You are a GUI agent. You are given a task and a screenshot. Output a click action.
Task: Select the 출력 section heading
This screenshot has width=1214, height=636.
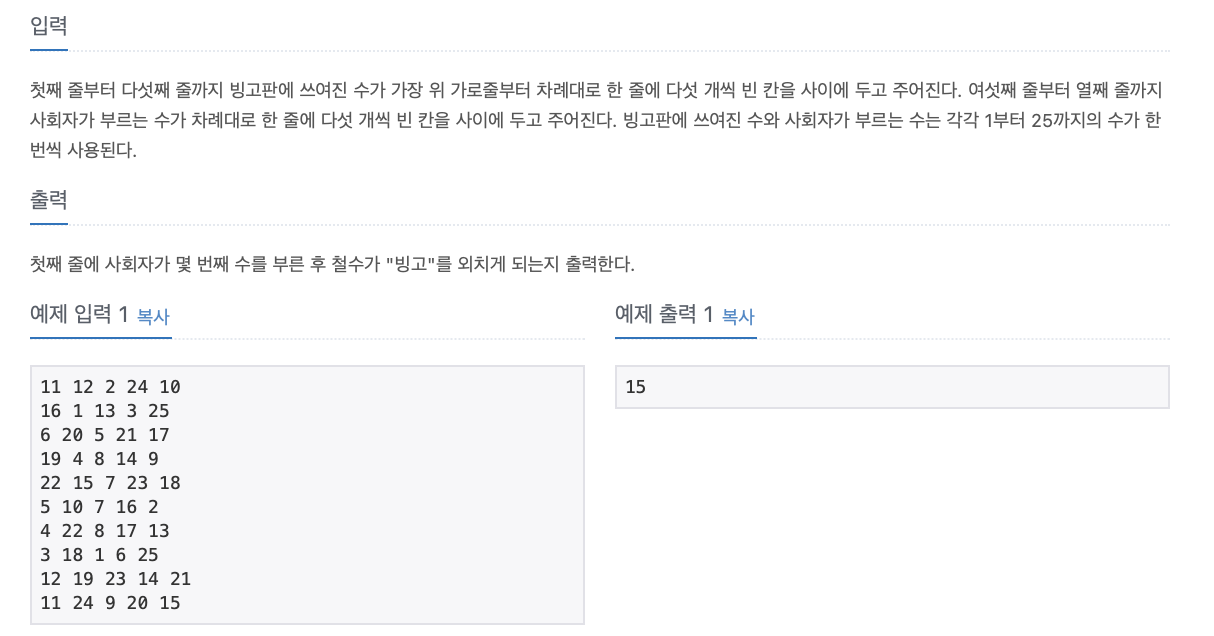[x=47, y=198]
